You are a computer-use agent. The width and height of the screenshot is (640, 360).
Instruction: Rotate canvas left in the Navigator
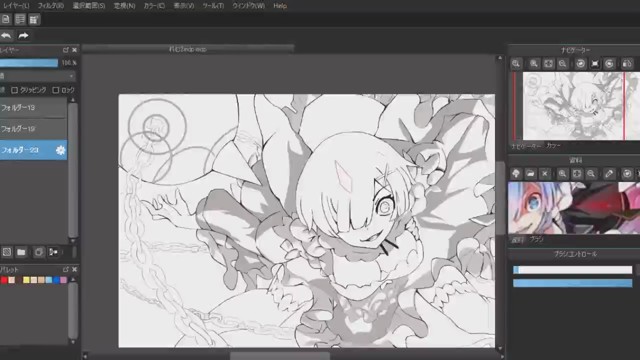[581, 64]
